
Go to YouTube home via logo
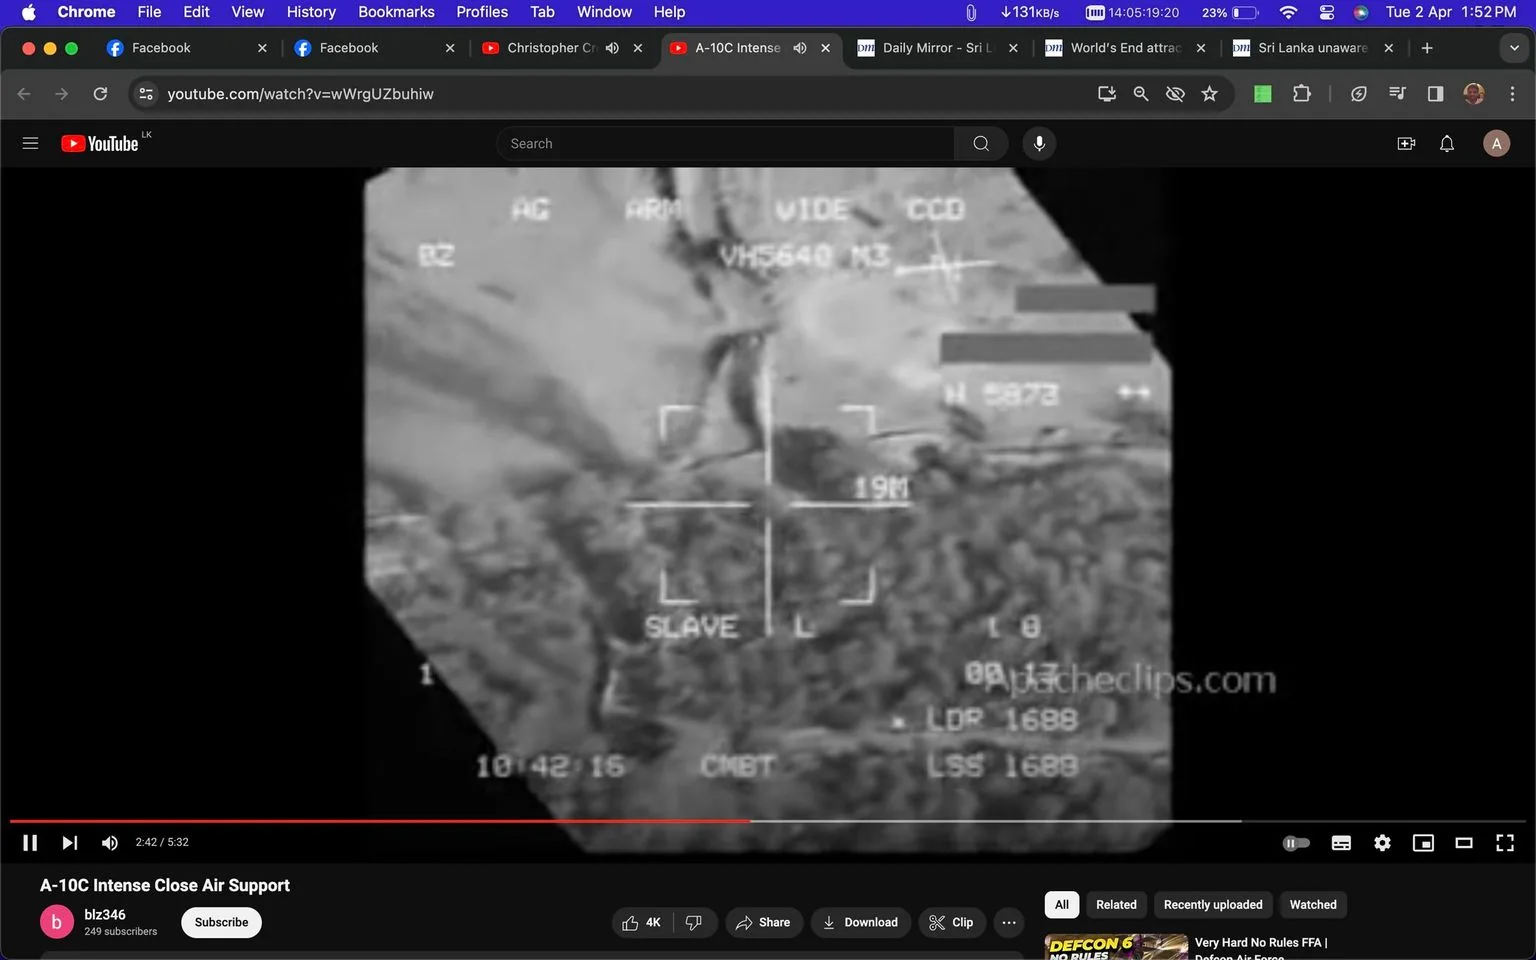100,143
